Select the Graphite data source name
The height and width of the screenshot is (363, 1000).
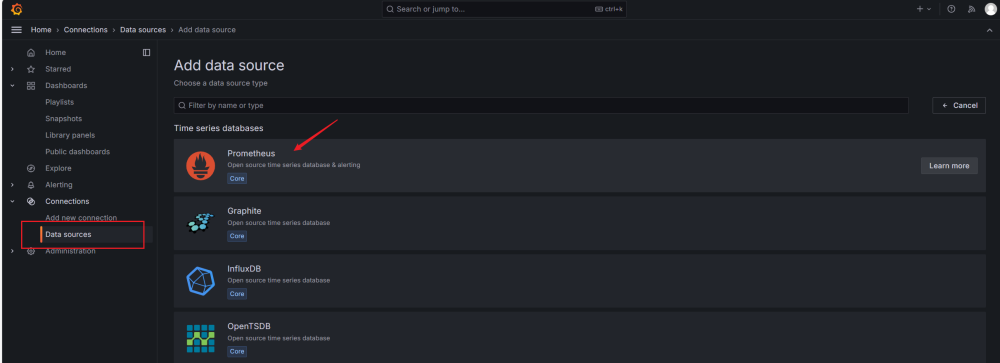(x=244, y=211)
